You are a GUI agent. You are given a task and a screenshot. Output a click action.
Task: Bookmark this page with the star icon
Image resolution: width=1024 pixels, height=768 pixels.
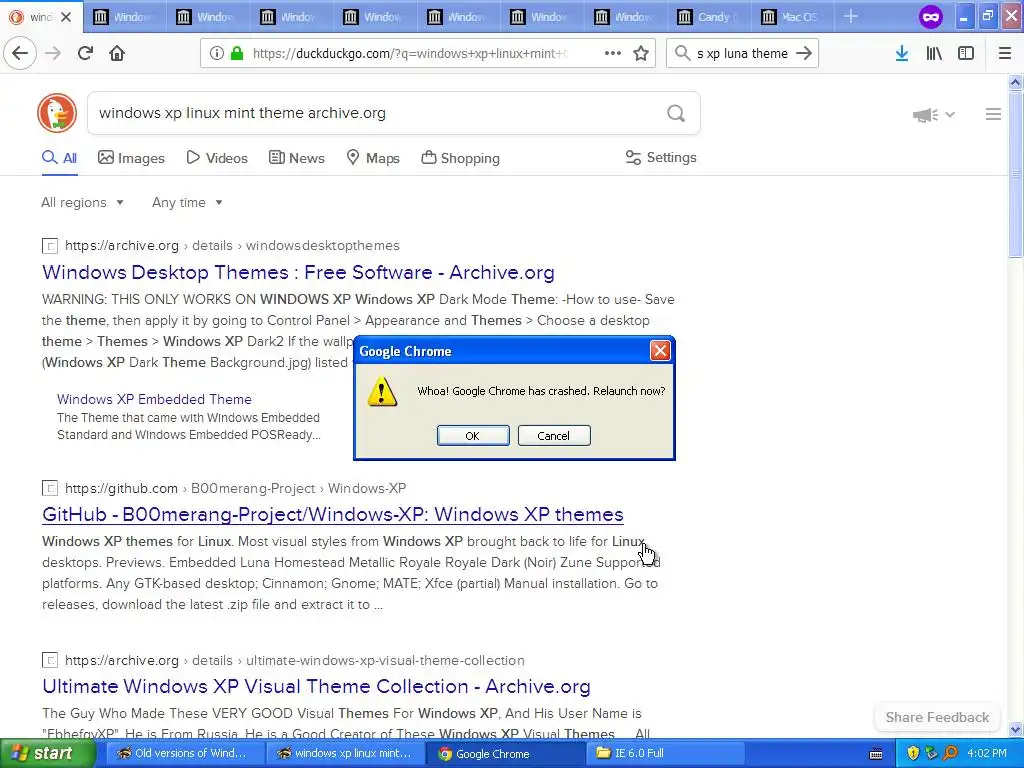click(x=641, y=53)
